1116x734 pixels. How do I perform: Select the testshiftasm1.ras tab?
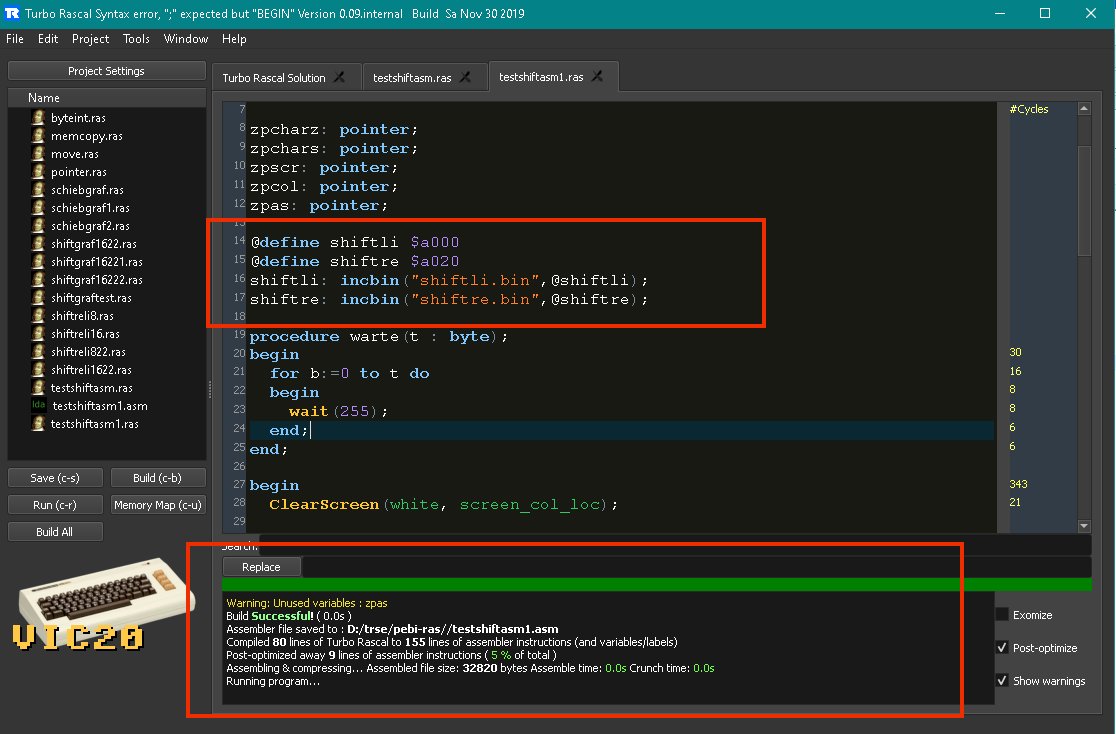tap(541, 77)
